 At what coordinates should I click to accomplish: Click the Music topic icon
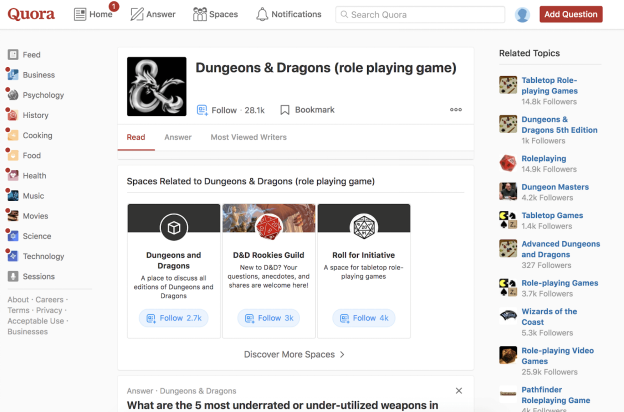pos(13,195)
